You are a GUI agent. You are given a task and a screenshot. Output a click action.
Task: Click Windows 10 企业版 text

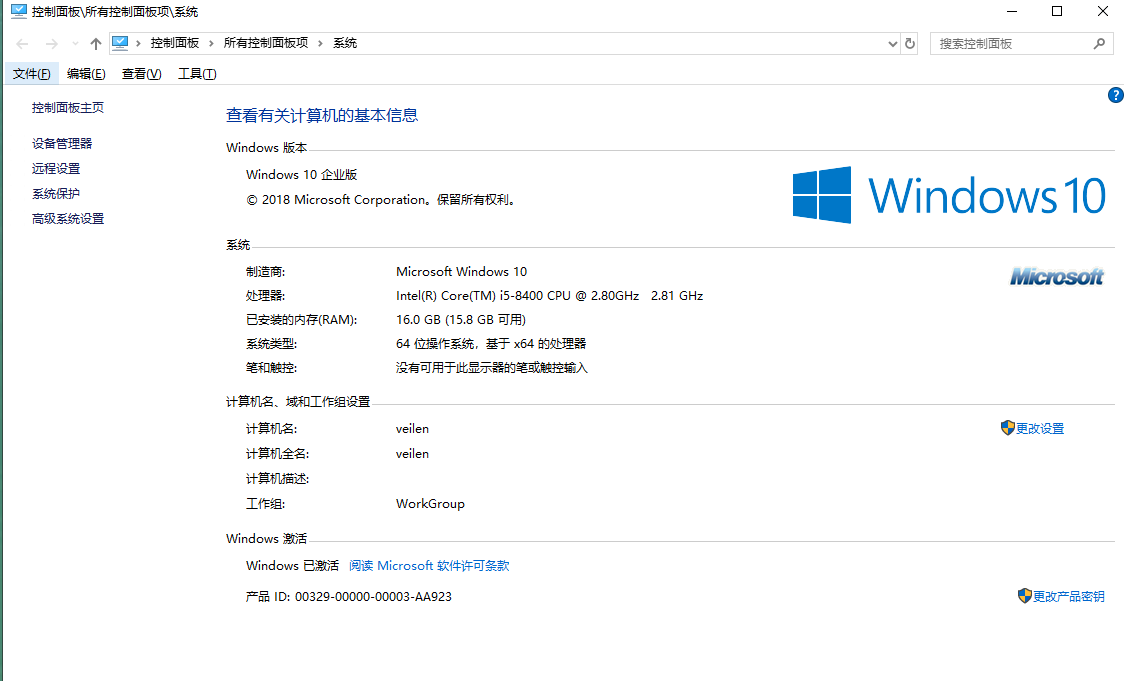click(301, 175)
